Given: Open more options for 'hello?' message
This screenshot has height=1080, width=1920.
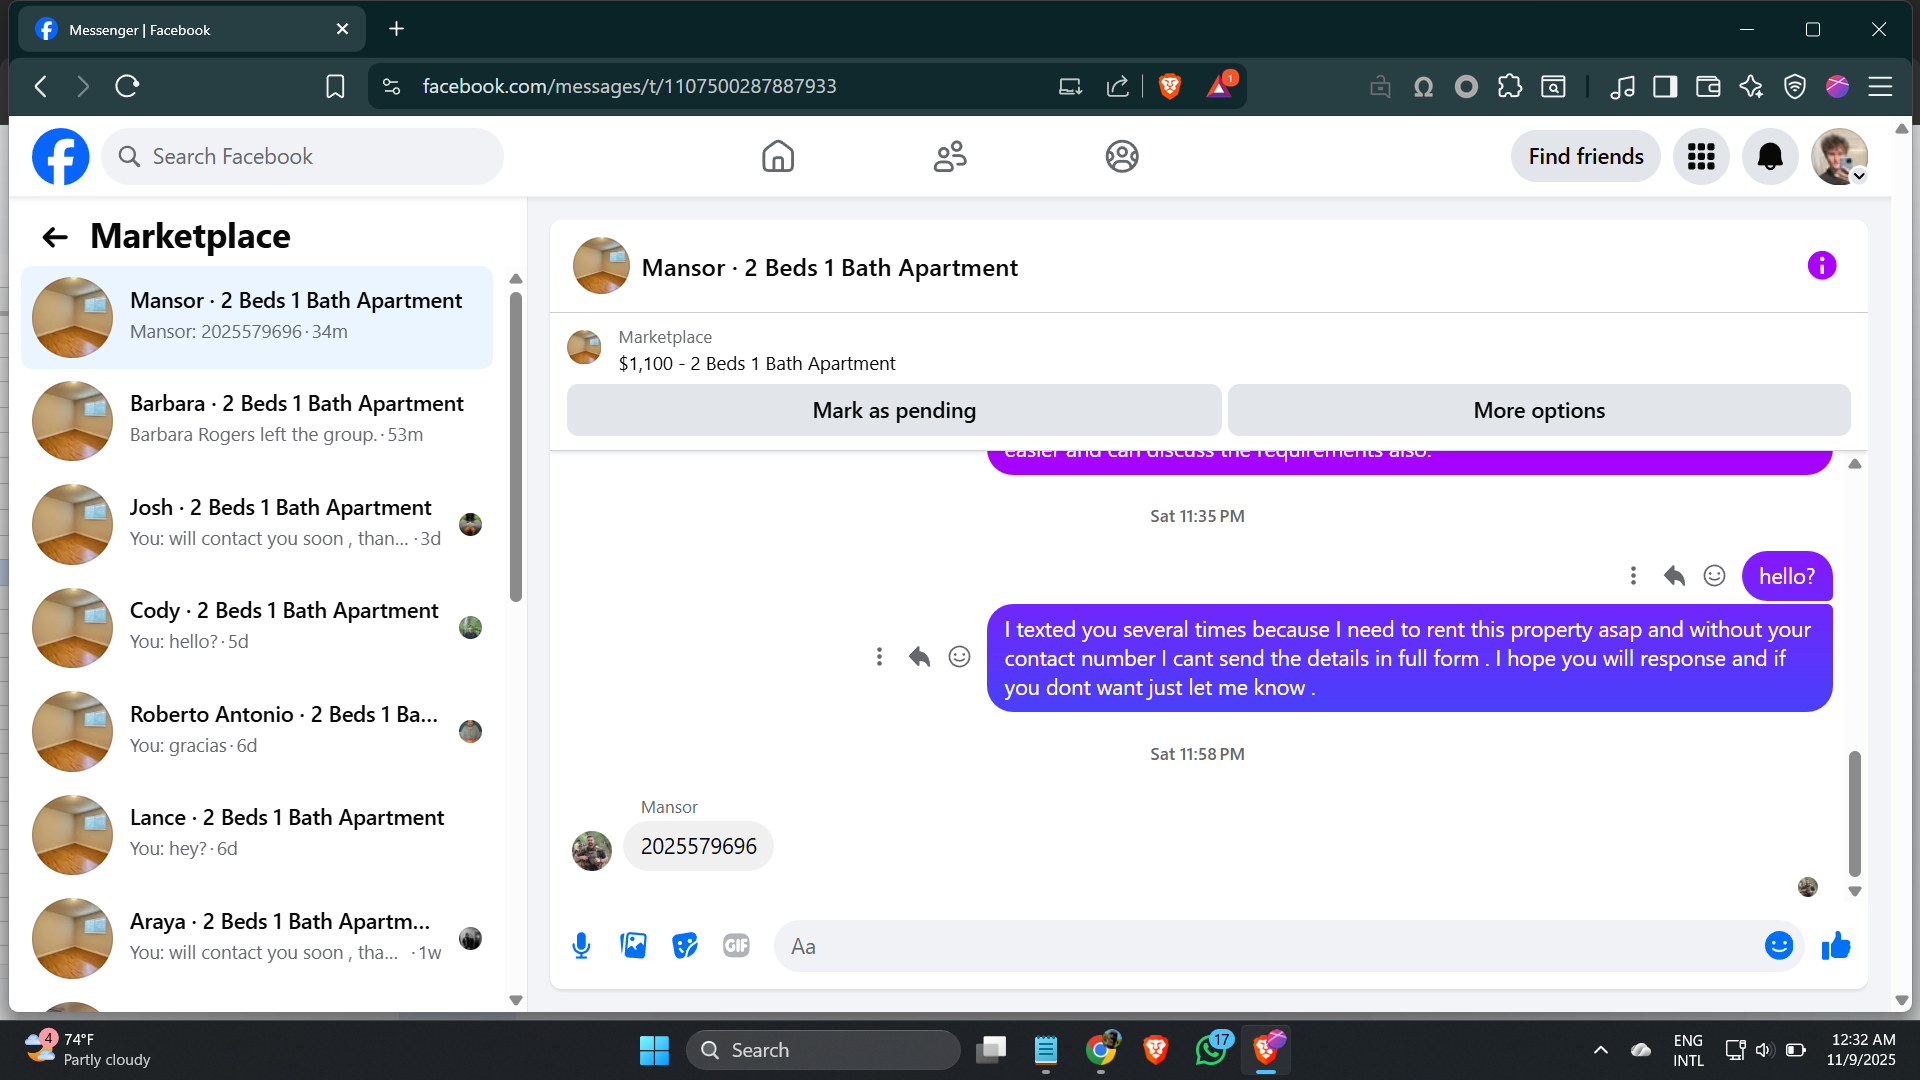Looking at the screenshot, I should click(x=1633, y=576).
